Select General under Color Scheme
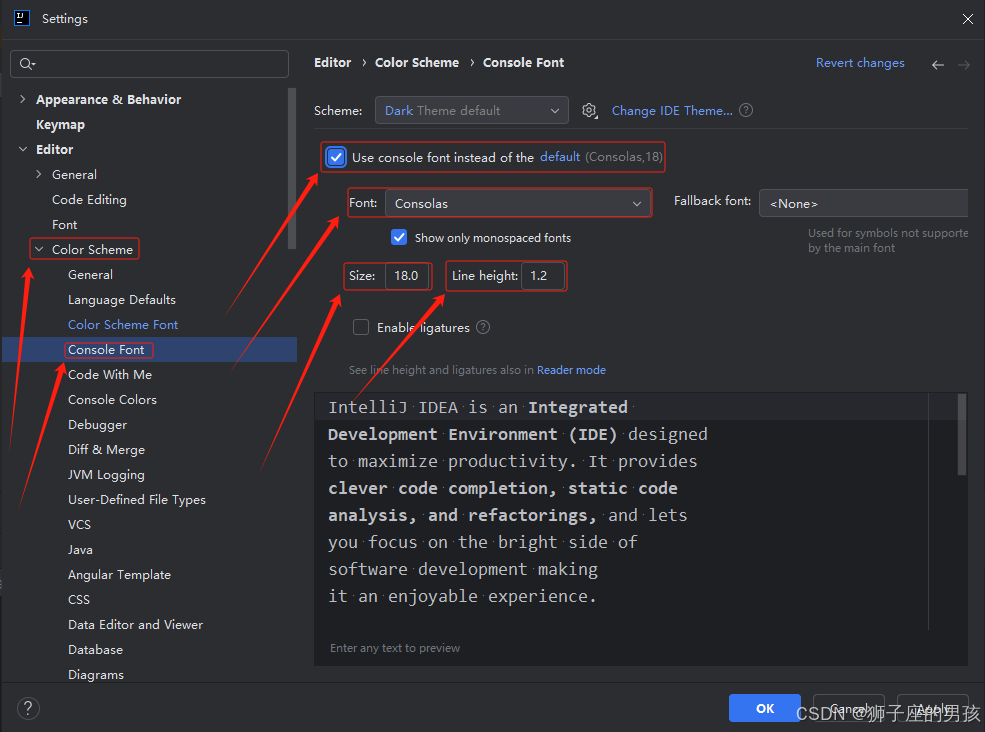985x732 pixels. [90, 275]
